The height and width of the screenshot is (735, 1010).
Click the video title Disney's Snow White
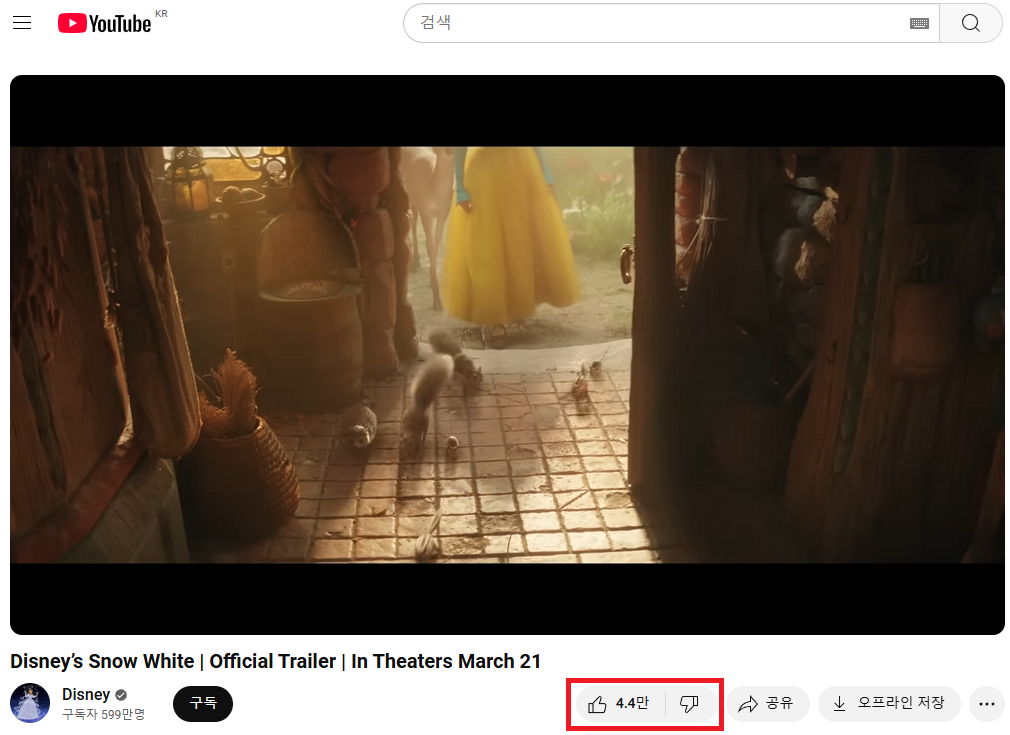click(275, 661)
